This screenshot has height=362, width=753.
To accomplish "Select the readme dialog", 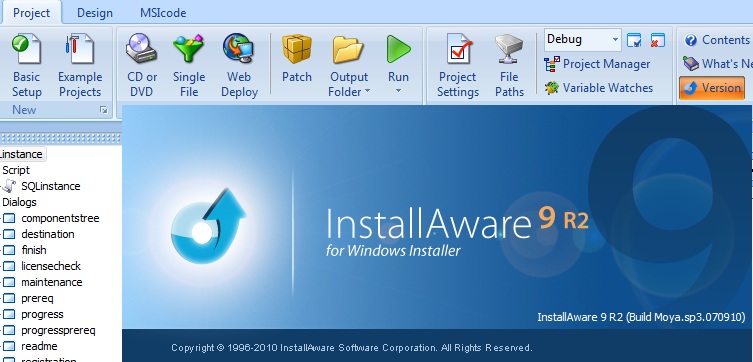I will tap(39, 346).
